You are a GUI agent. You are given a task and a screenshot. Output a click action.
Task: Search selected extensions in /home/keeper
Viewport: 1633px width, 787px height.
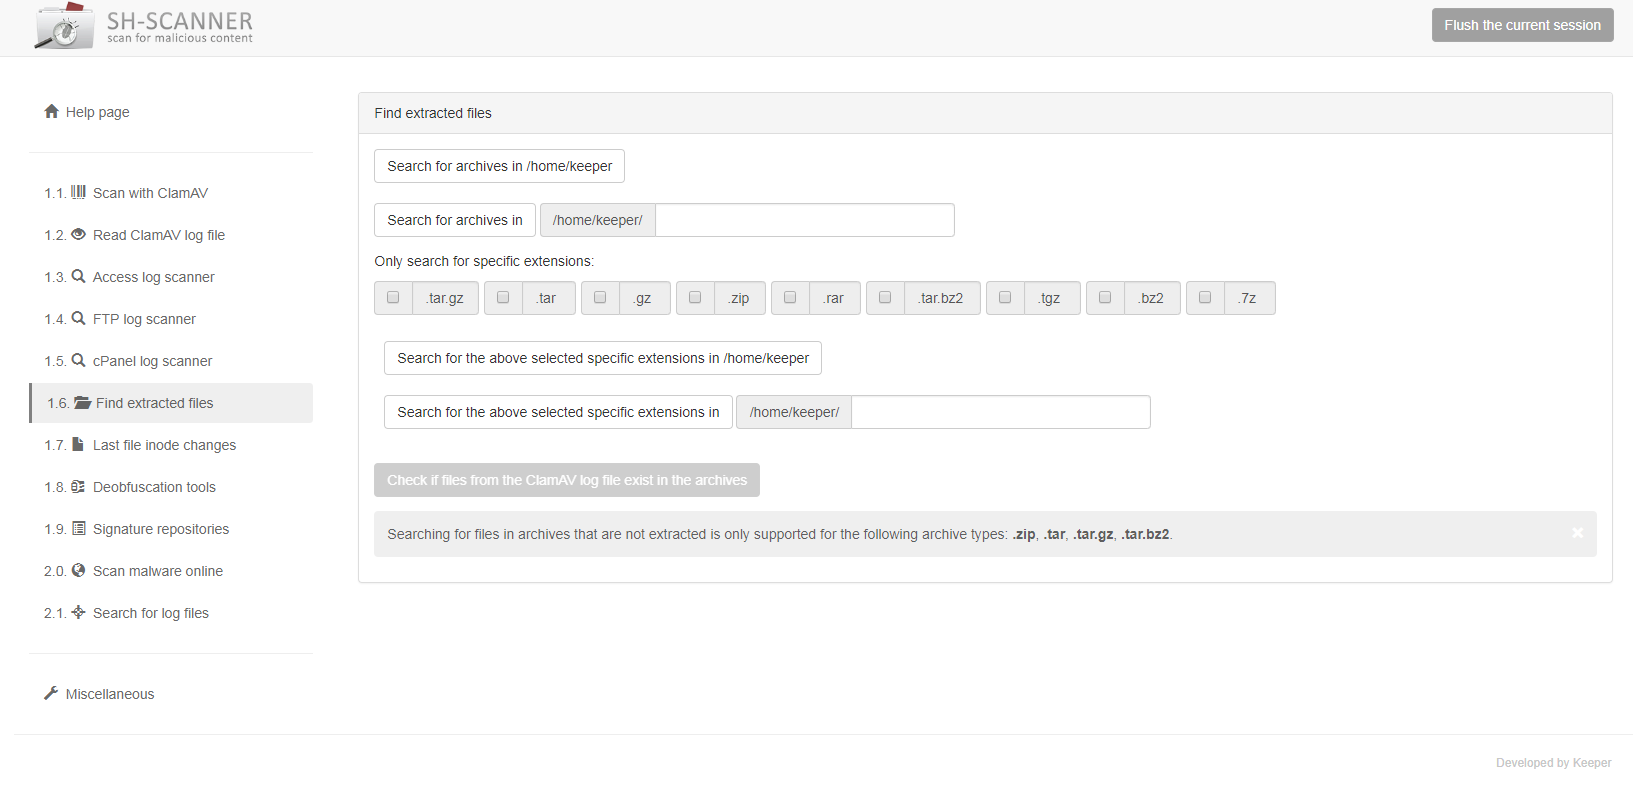coord(603,358)
